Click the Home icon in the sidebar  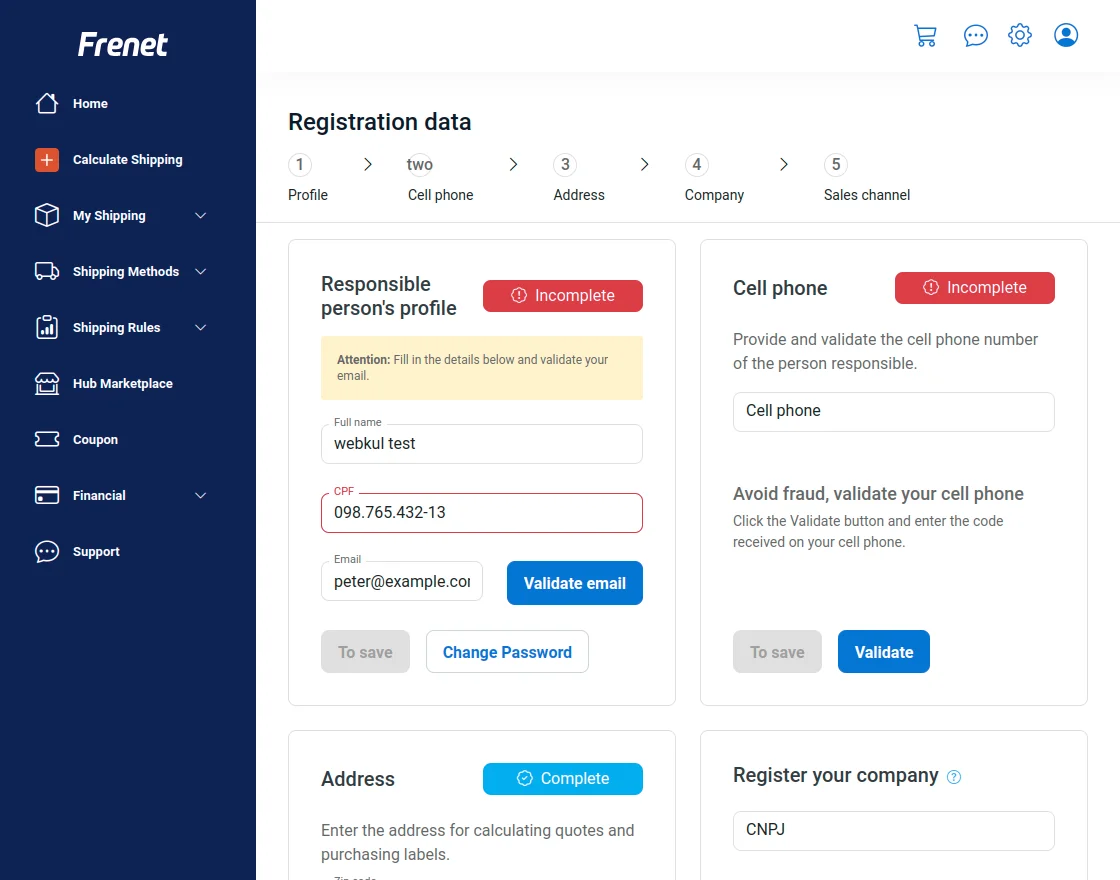pyautogui.click(x=46, y=103)
